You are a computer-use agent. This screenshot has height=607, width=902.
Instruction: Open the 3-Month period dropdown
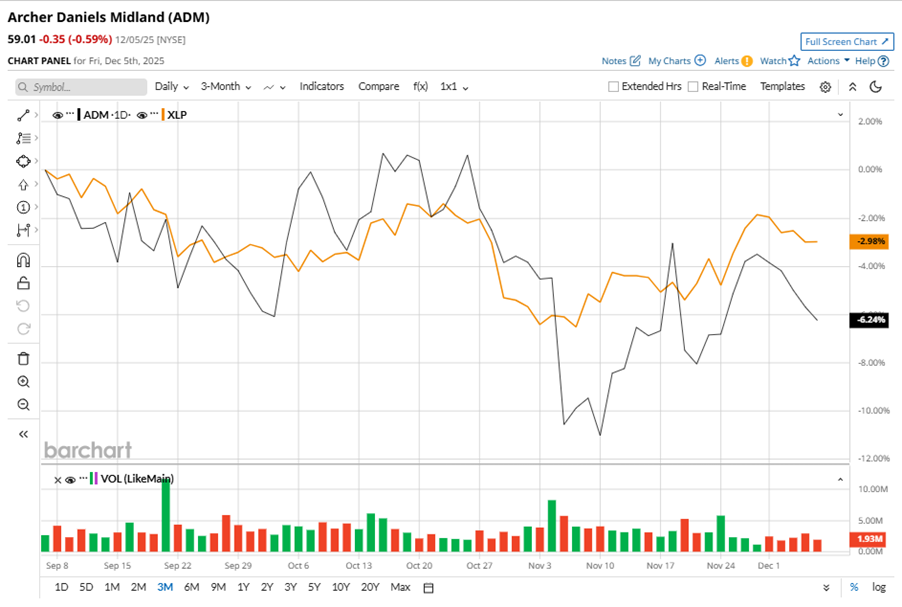click(x=226, y=86)
